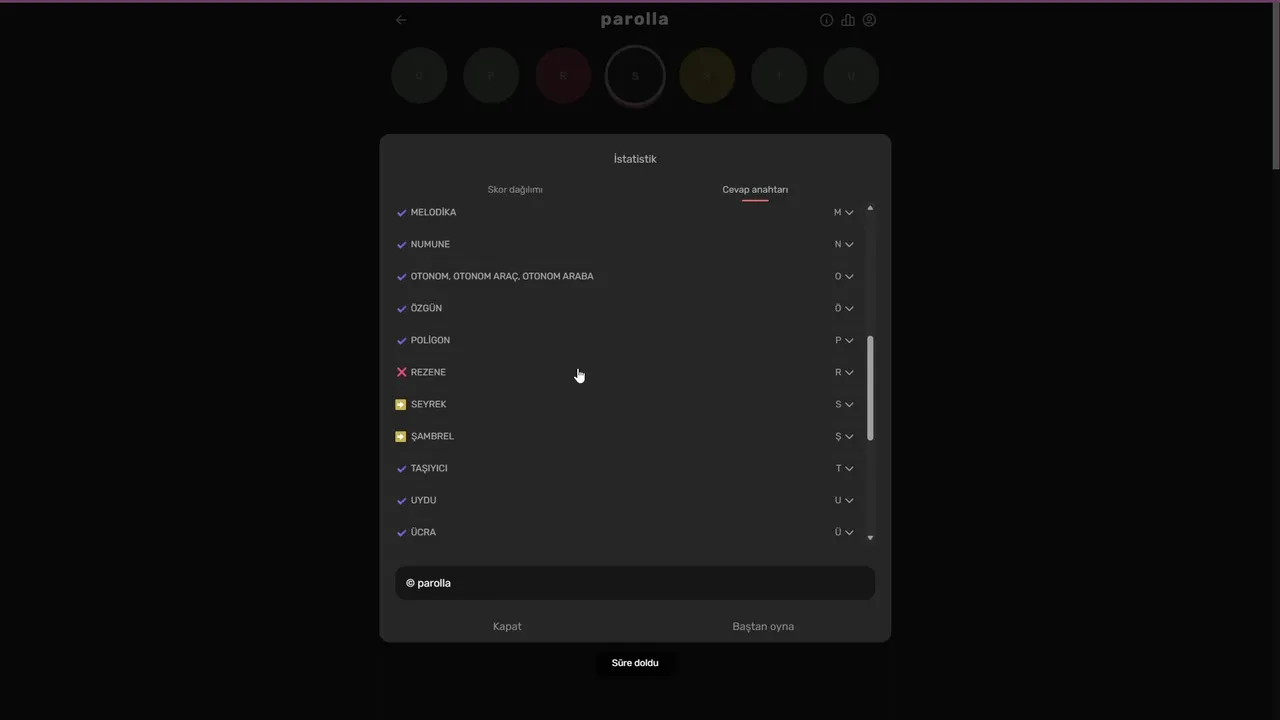Select the yellow Ş letter circle
The height and width of the screenshot is (720, 1280).
pos(707,75)
